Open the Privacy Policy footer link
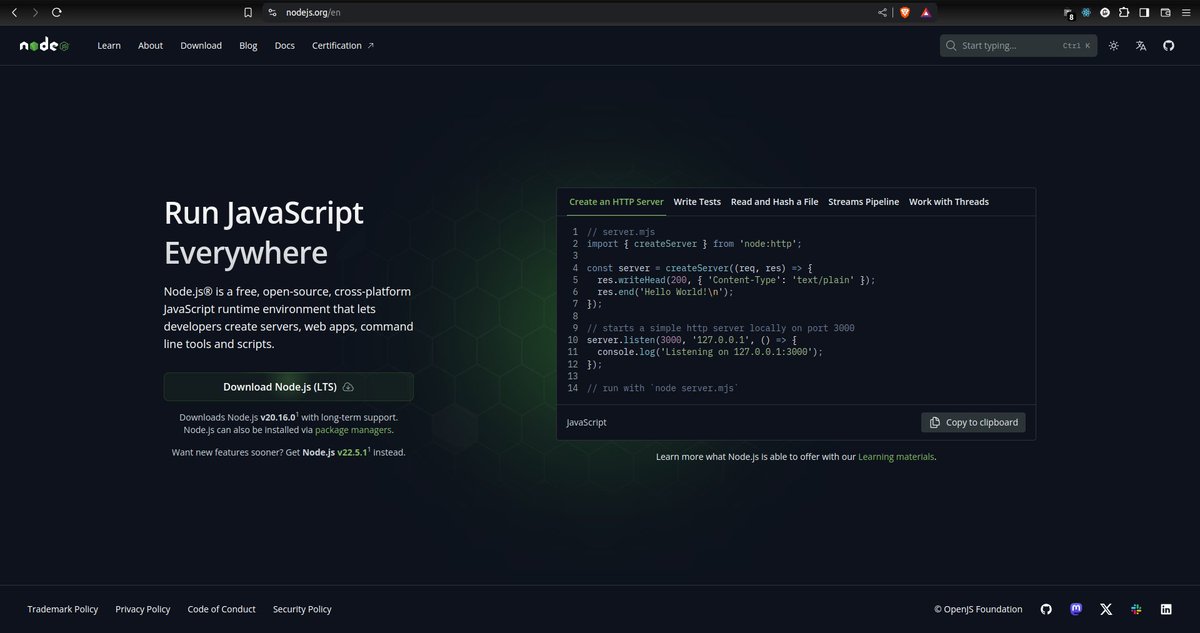Image resolution: width=1200 pixels, height=633 pixels. coord(143,609)
